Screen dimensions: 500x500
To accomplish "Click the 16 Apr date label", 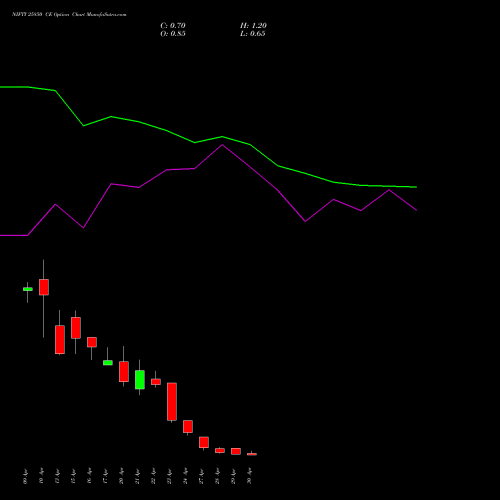I will pyautogui.click(x=89, y=477).
